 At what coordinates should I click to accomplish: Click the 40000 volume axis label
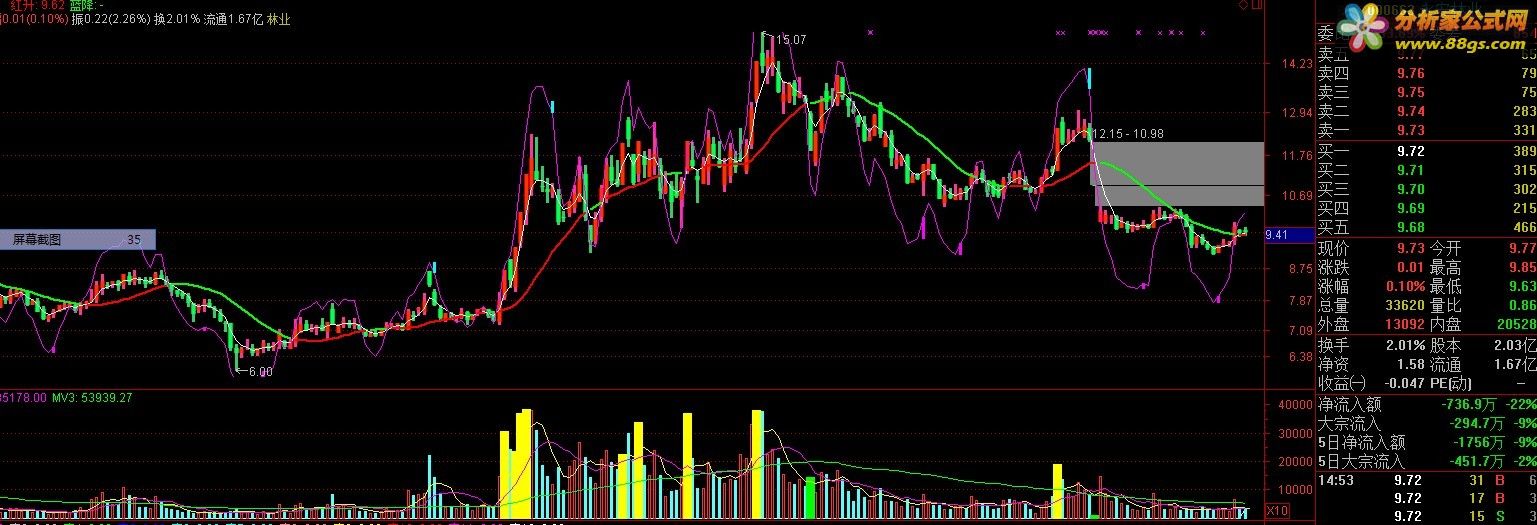tap(1295, 405)
